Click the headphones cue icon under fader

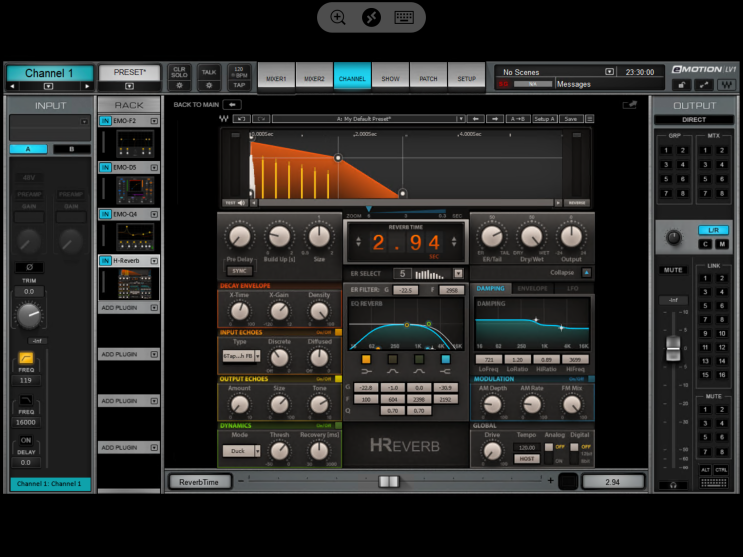[x=673, y=485]
